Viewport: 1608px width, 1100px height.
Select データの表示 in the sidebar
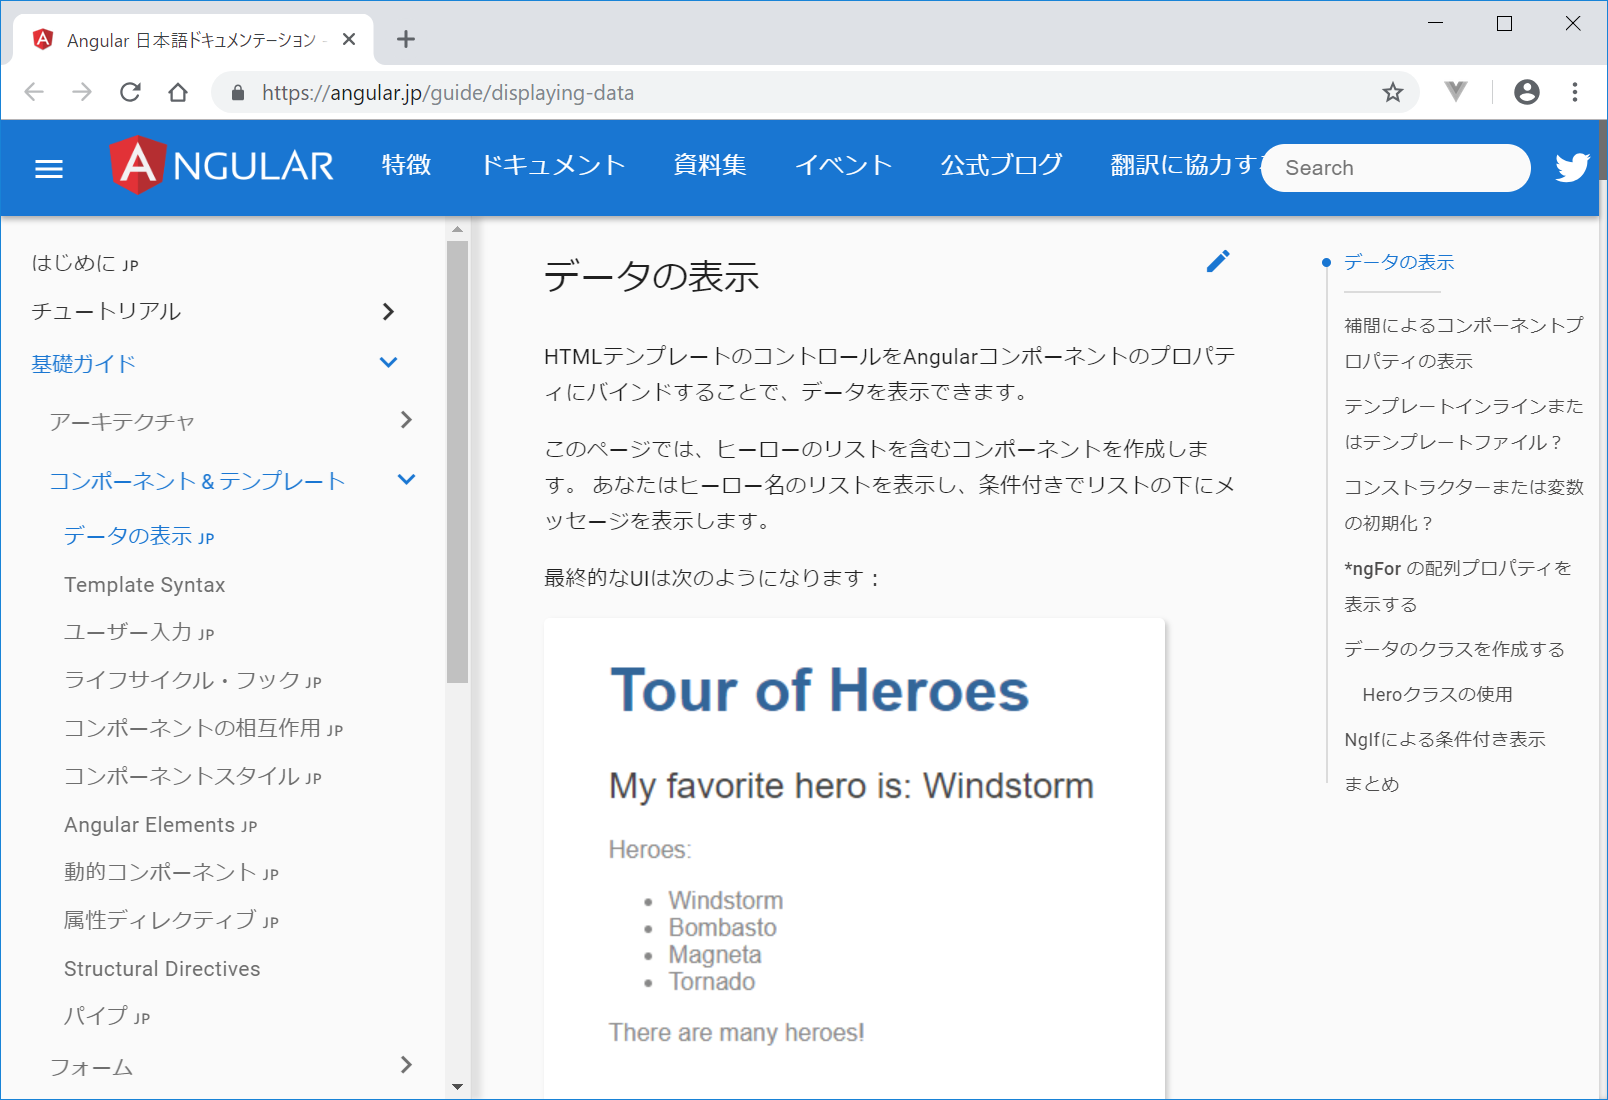pyautogui.click(x=139, y=536)
